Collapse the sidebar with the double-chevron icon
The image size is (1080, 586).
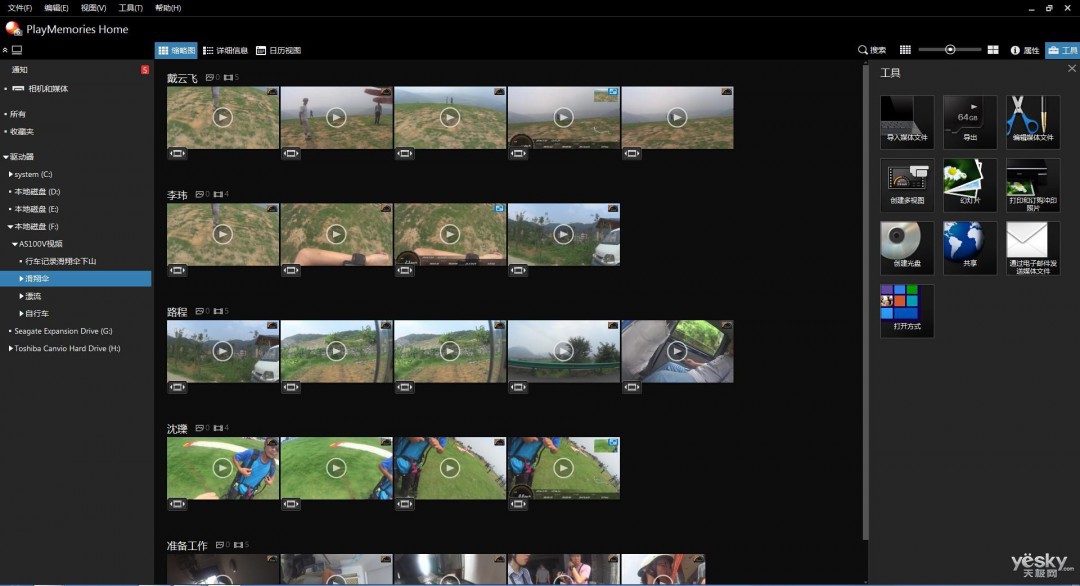[5, 50]
